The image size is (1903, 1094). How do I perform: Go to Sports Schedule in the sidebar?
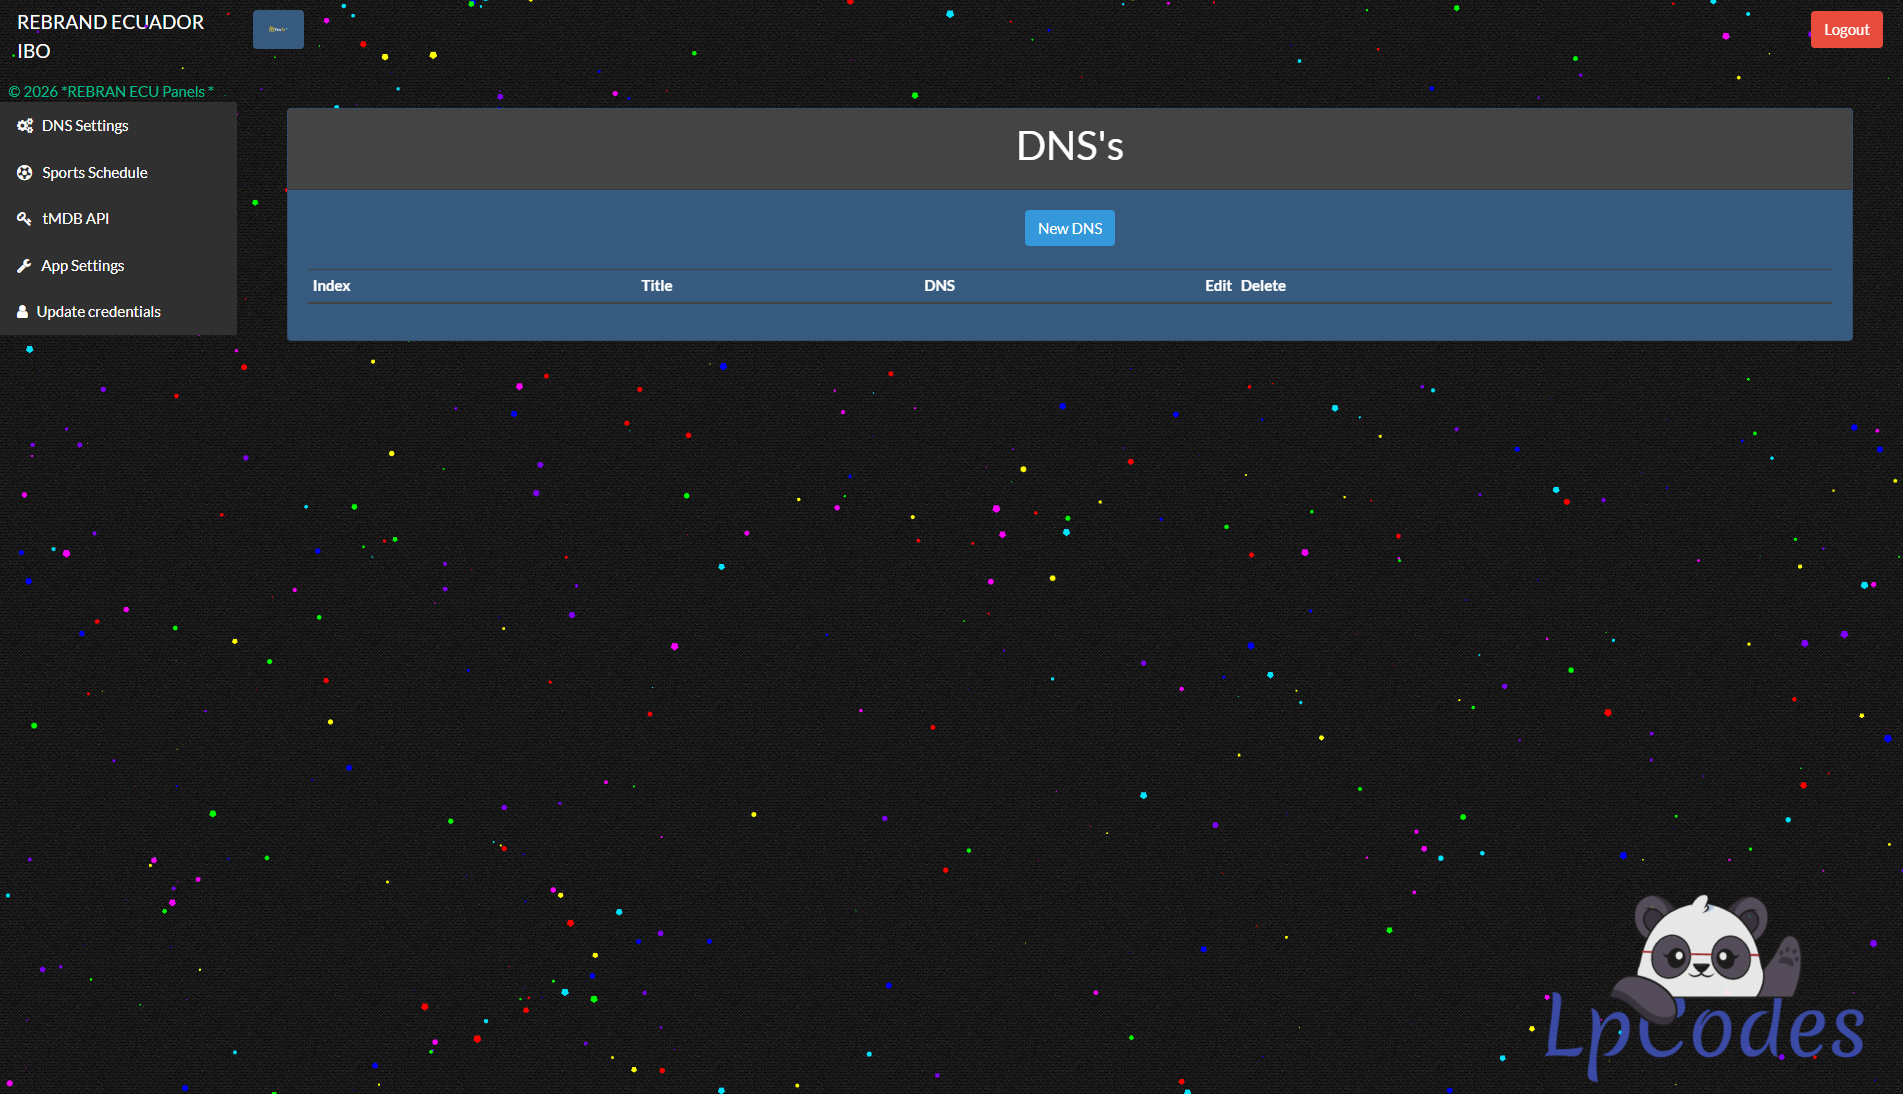coord(94,173)
